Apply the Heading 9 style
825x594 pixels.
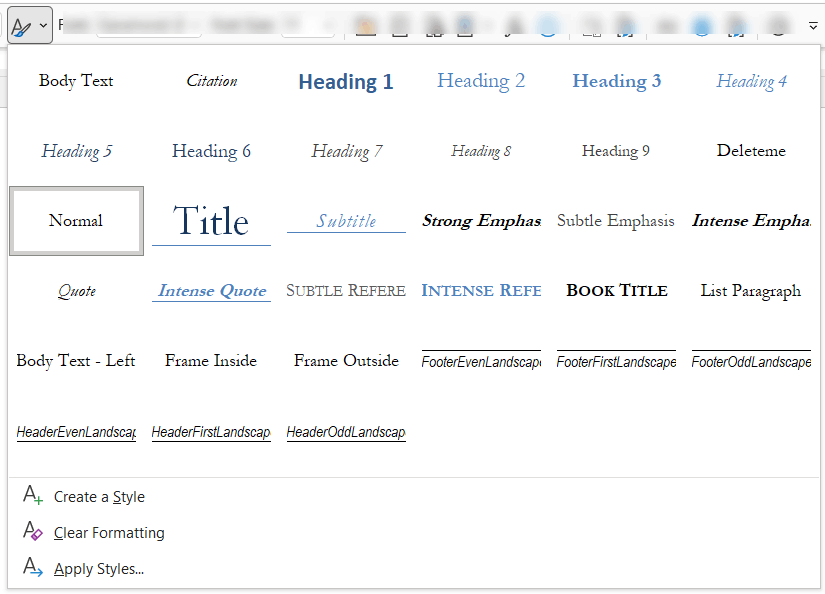coord(617,151)
